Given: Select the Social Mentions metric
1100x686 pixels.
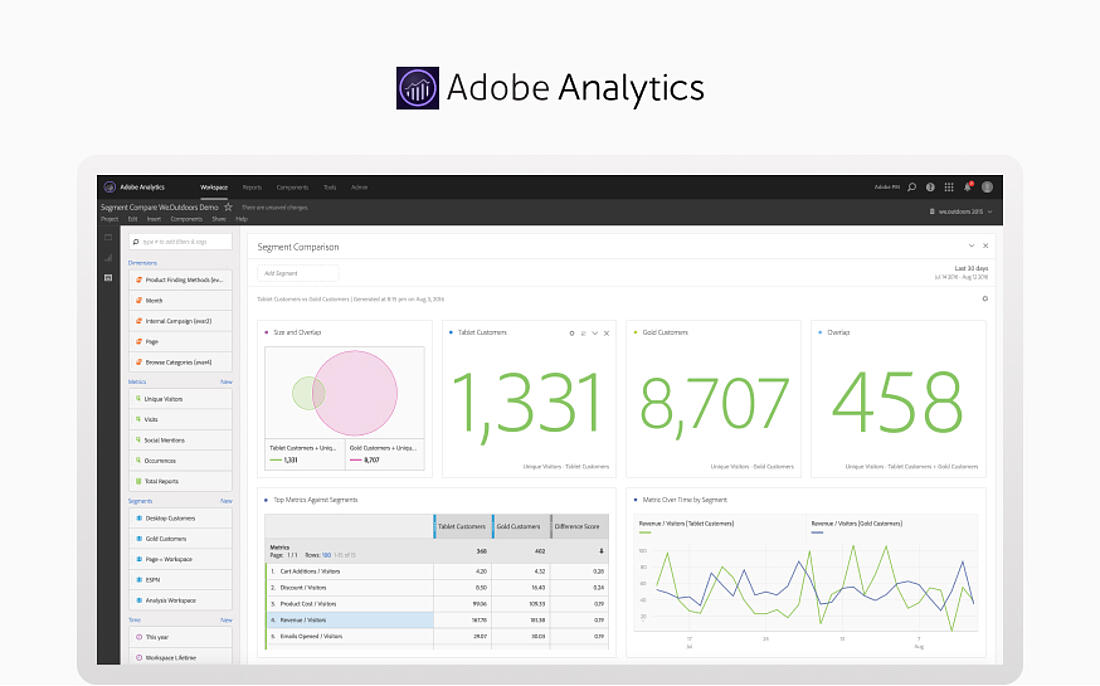Looking at the screenshot, I should (180, 440).
